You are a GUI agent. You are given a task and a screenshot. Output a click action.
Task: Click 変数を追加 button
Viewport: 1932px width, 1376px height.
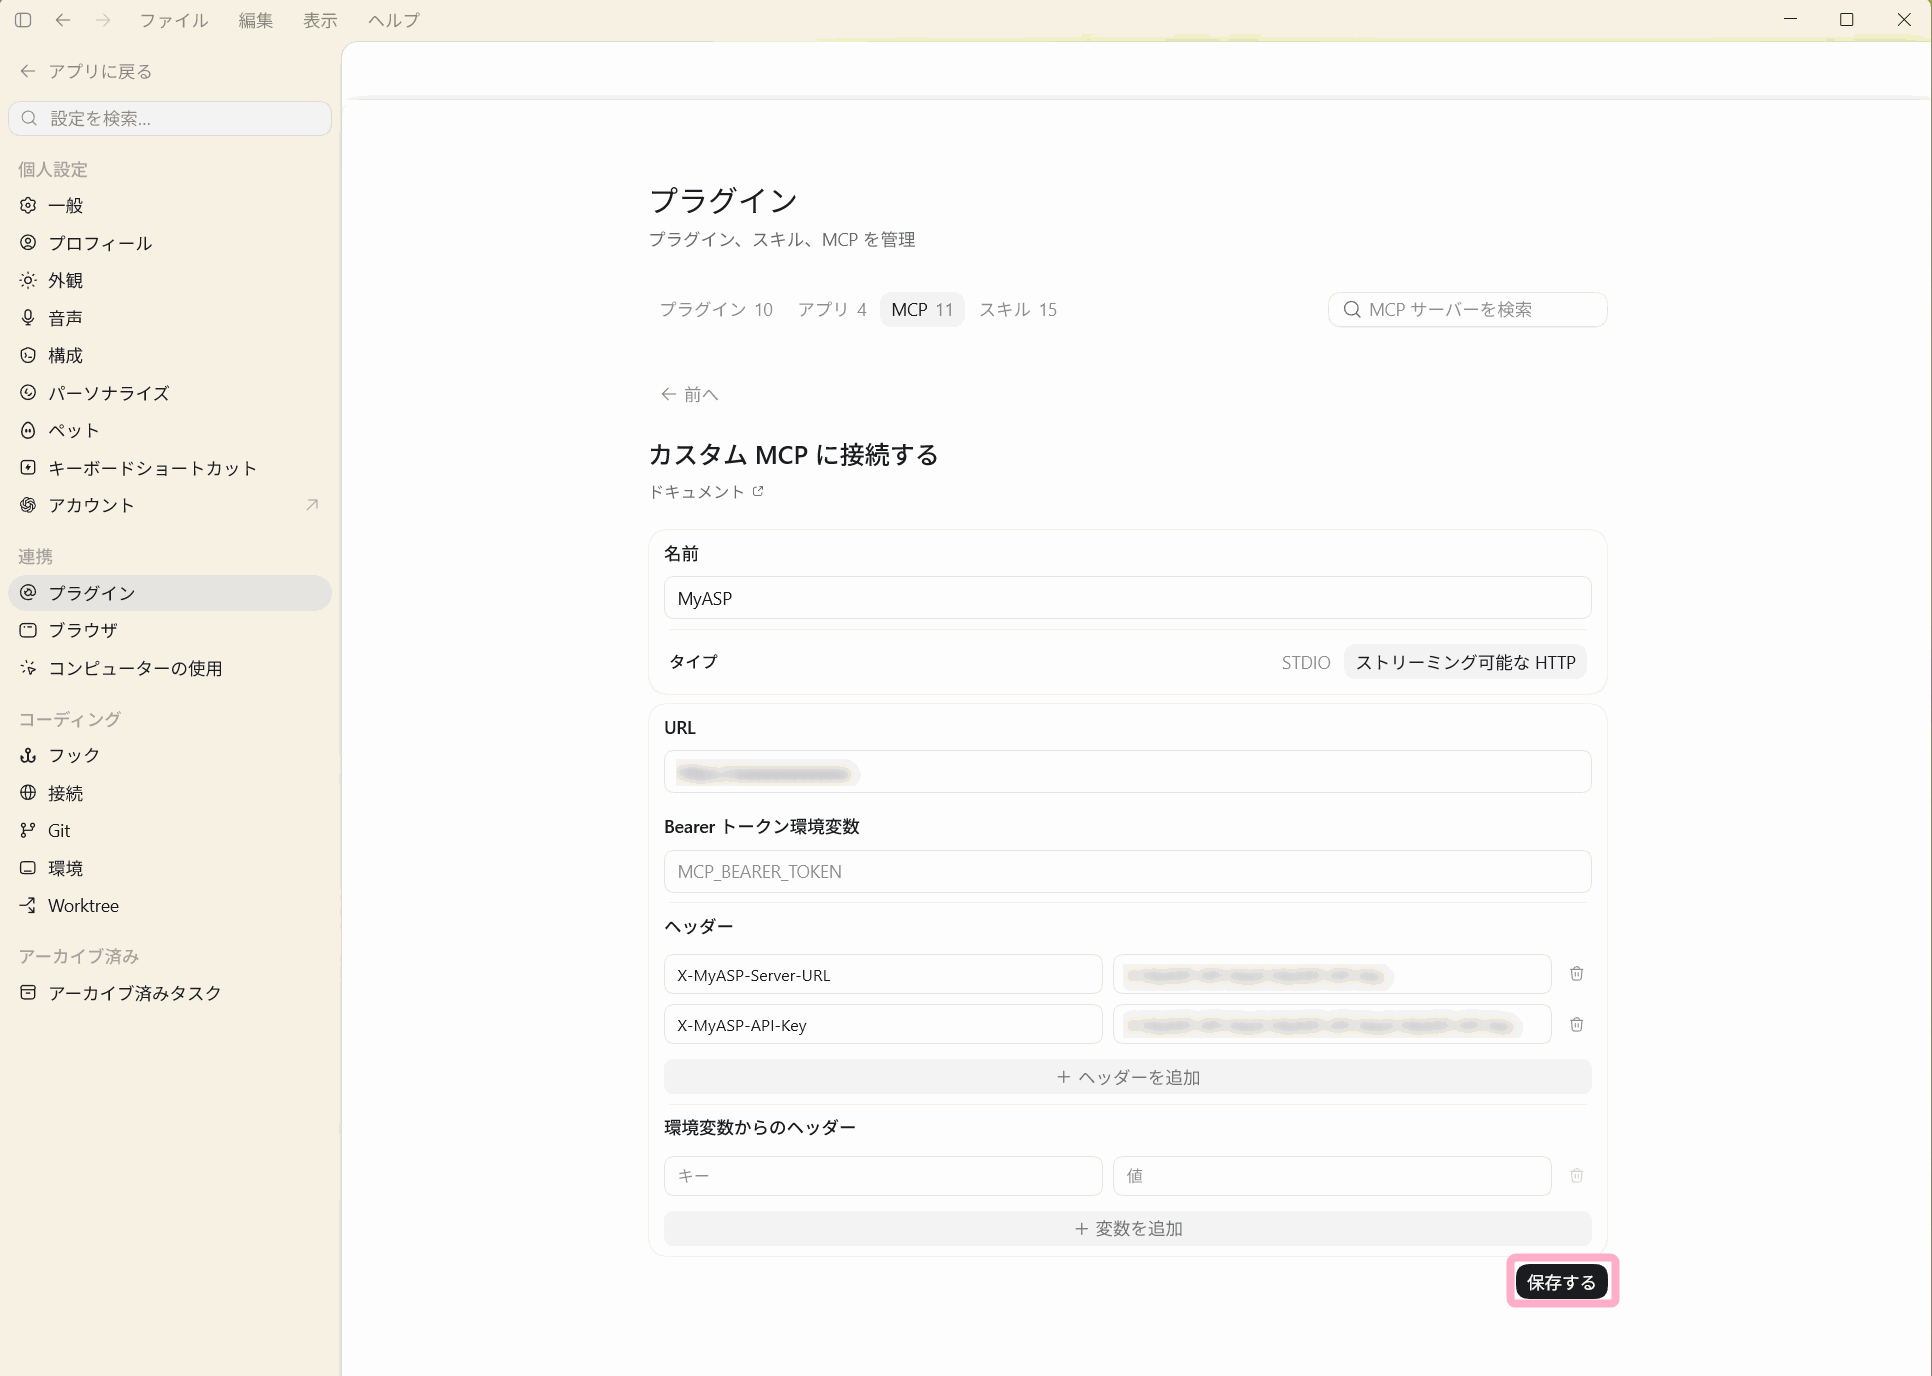coord(1127,1228)
